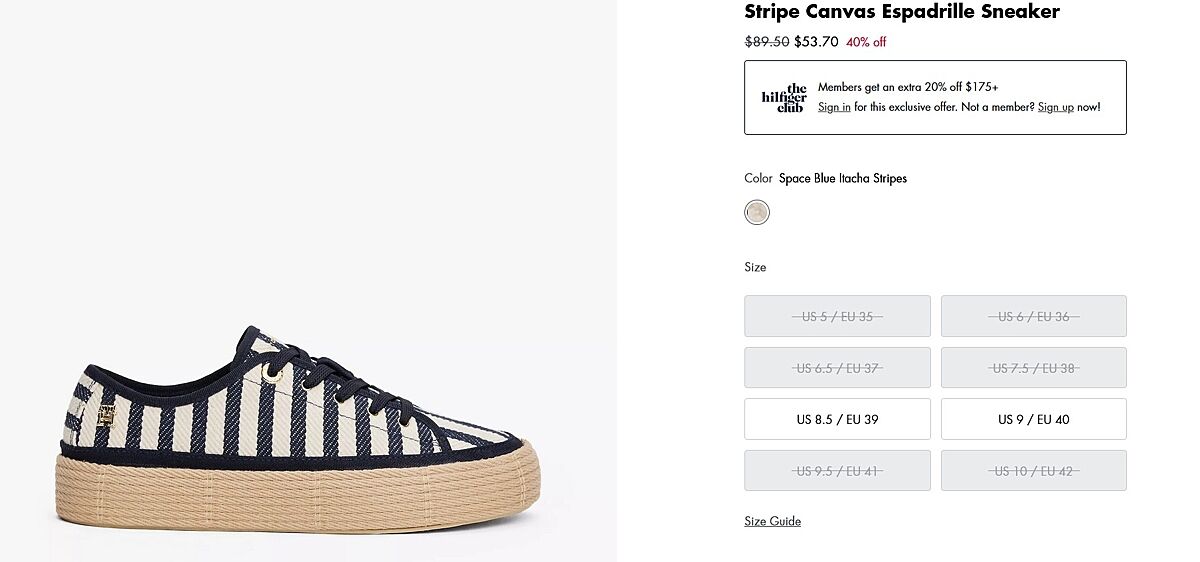Click the Hilfiger Club logo
Viewport: 1200px width, 562px height.
point(783,98)
